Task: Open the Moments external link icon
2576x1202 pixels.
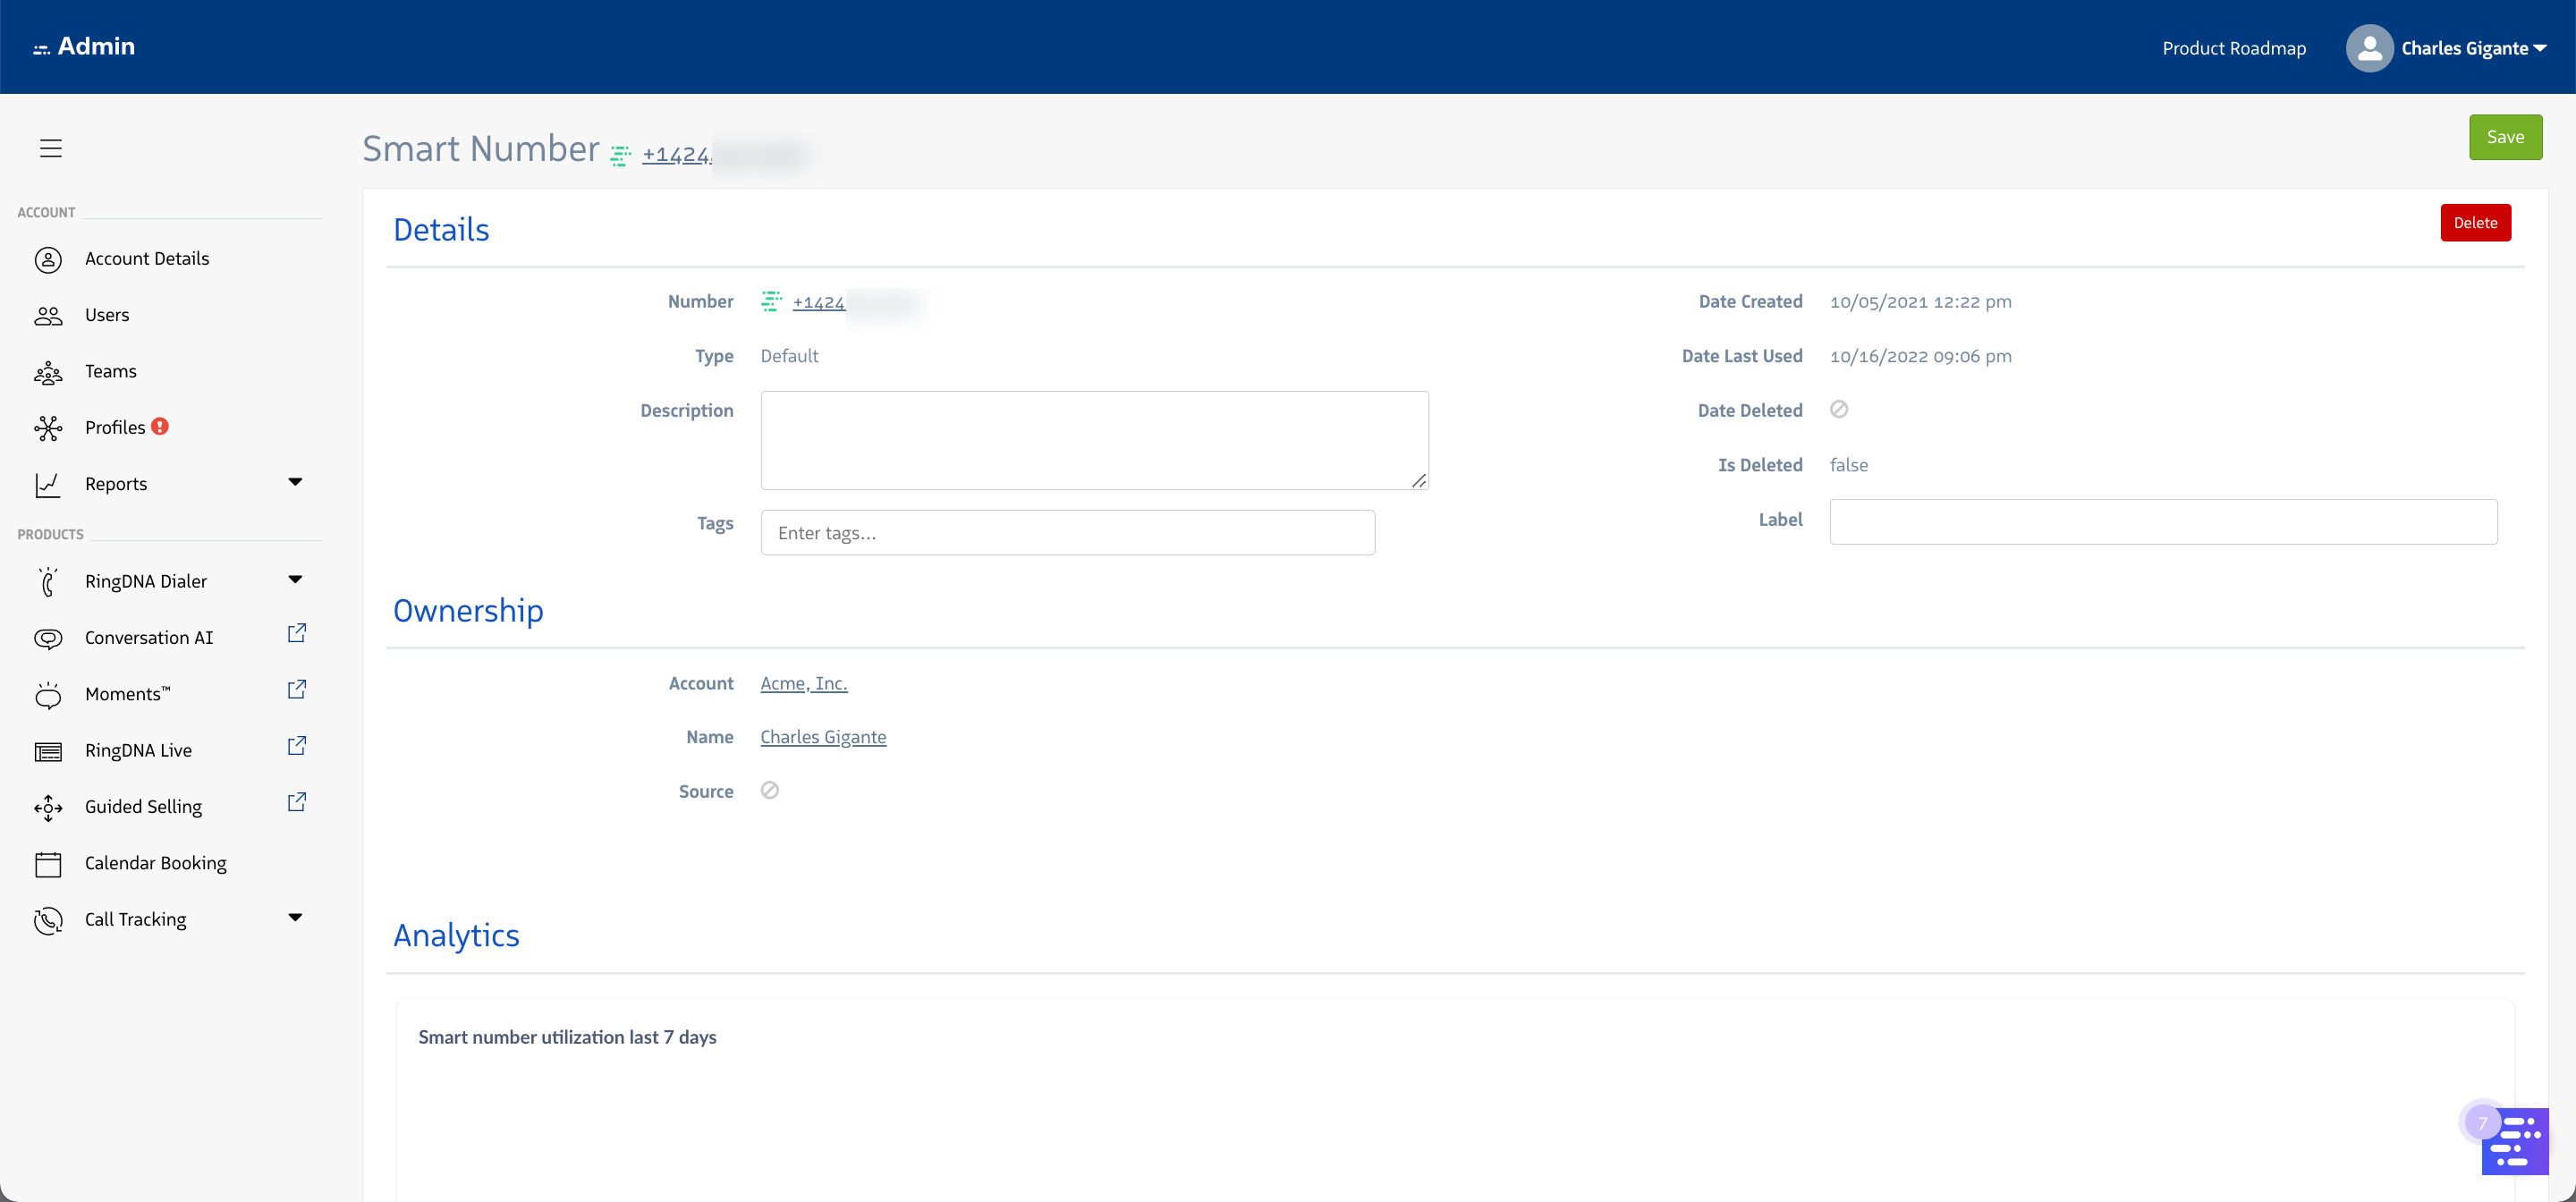Action: [x=297, y=690]
